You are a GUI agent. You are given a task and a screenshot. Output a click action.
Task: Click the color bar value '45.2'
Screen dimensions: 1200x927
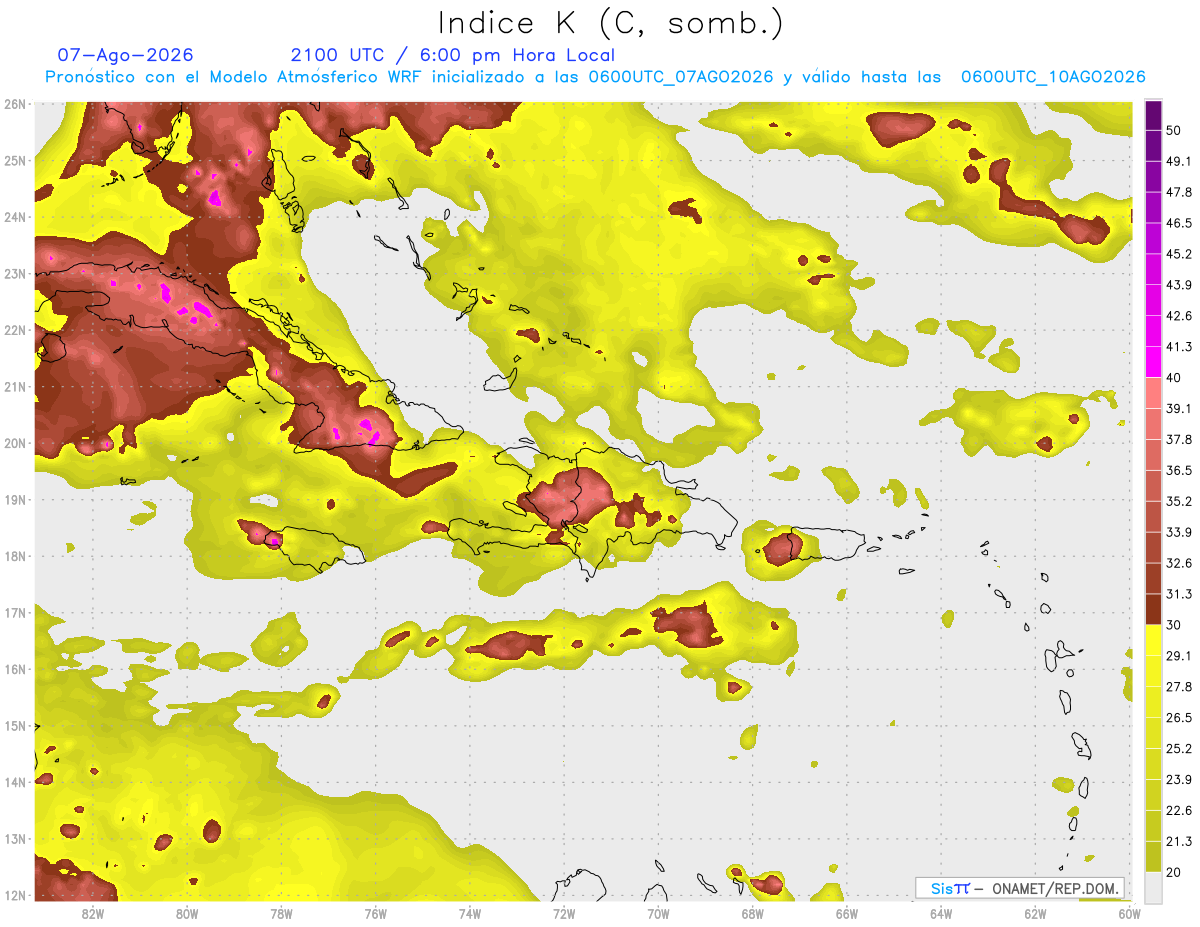tap(1179, 254)
